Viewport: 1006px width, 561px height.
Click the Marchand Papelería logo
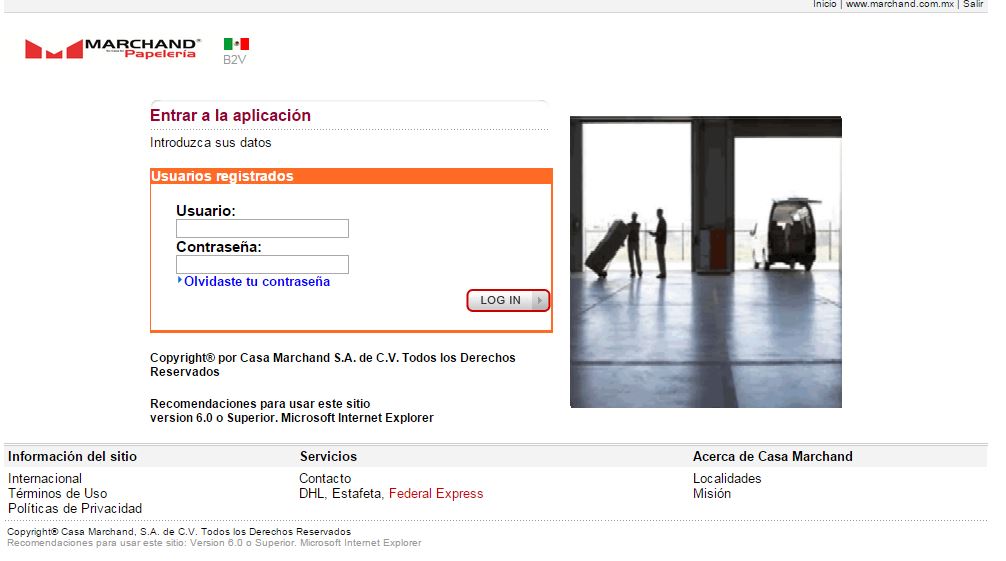coord(112,48)
